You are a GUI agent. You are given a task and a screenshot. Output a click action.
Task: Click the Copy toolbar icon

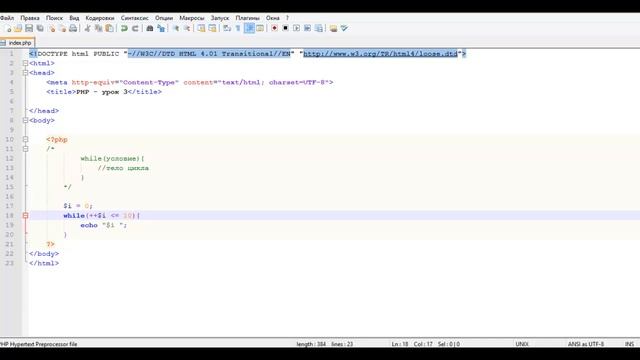(x=98, y=28)
